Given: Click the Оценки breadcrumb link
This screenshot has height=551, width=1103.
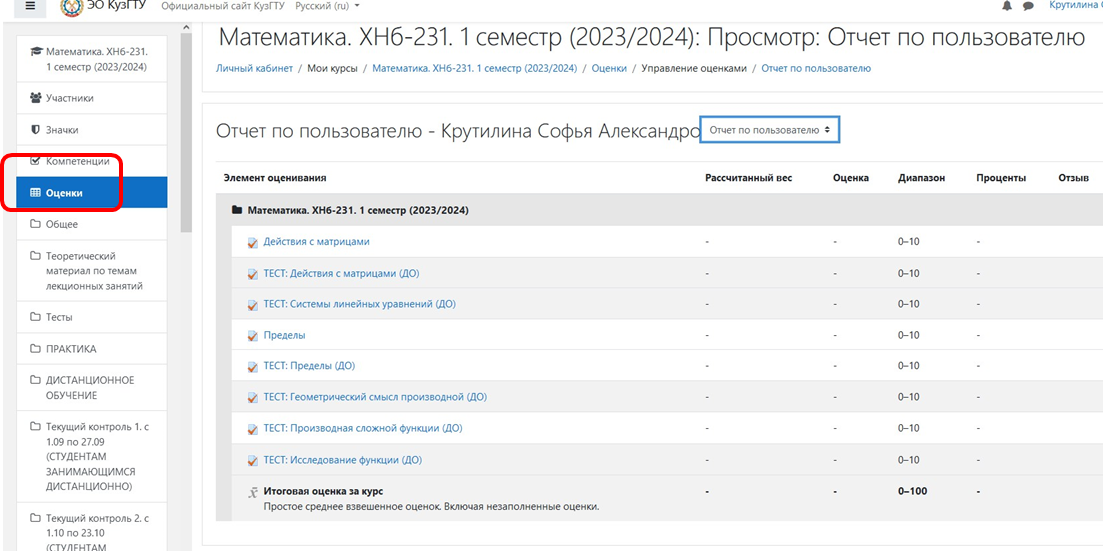Looking at the screenshot, I should coord(609,69).
